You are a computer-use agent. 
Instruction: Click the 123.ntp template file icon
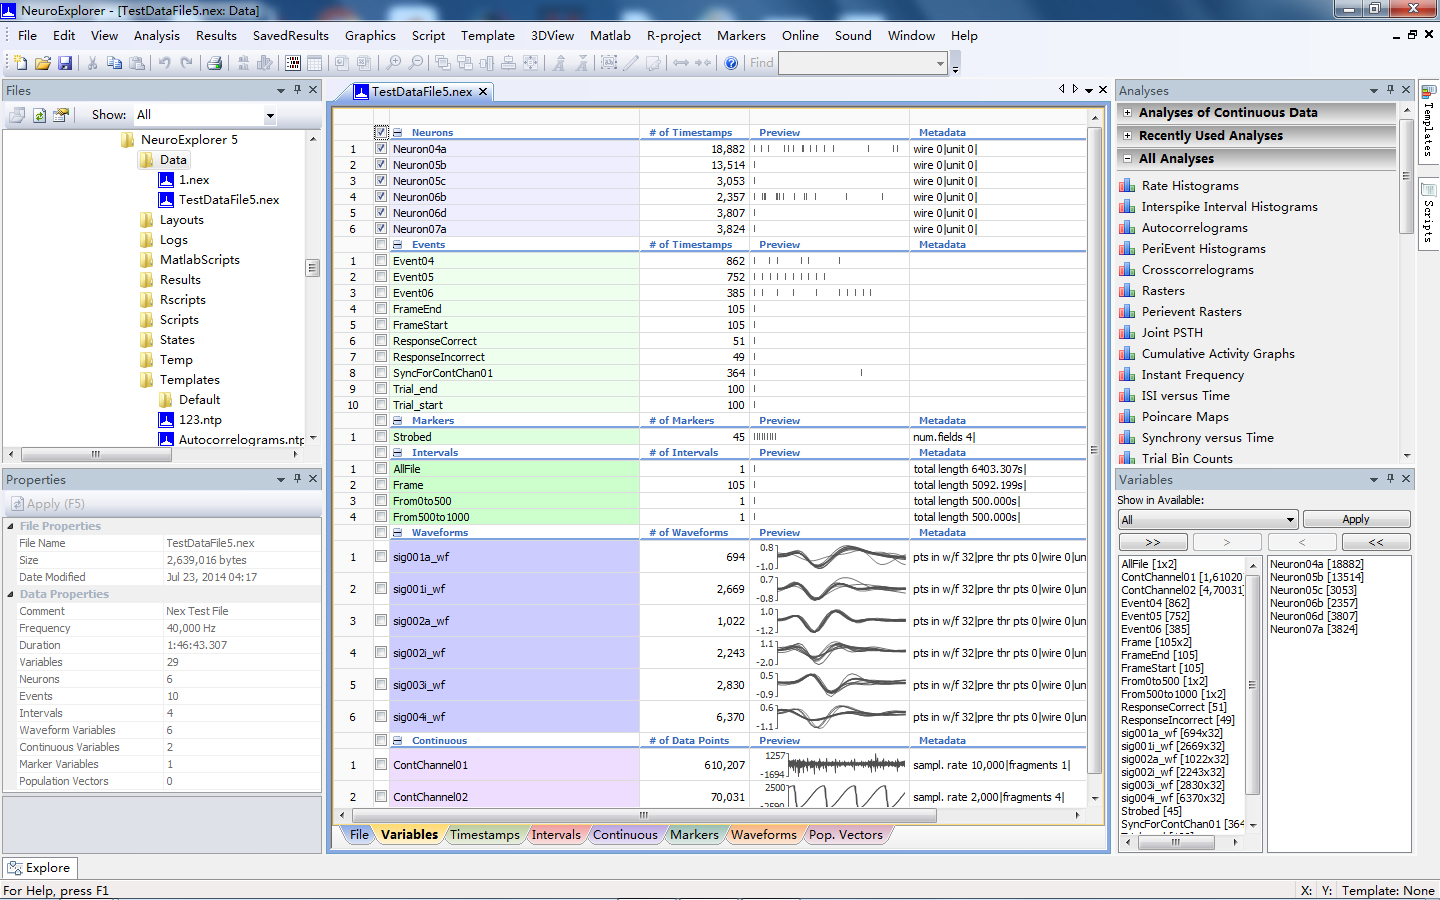[x=166, y=420]
